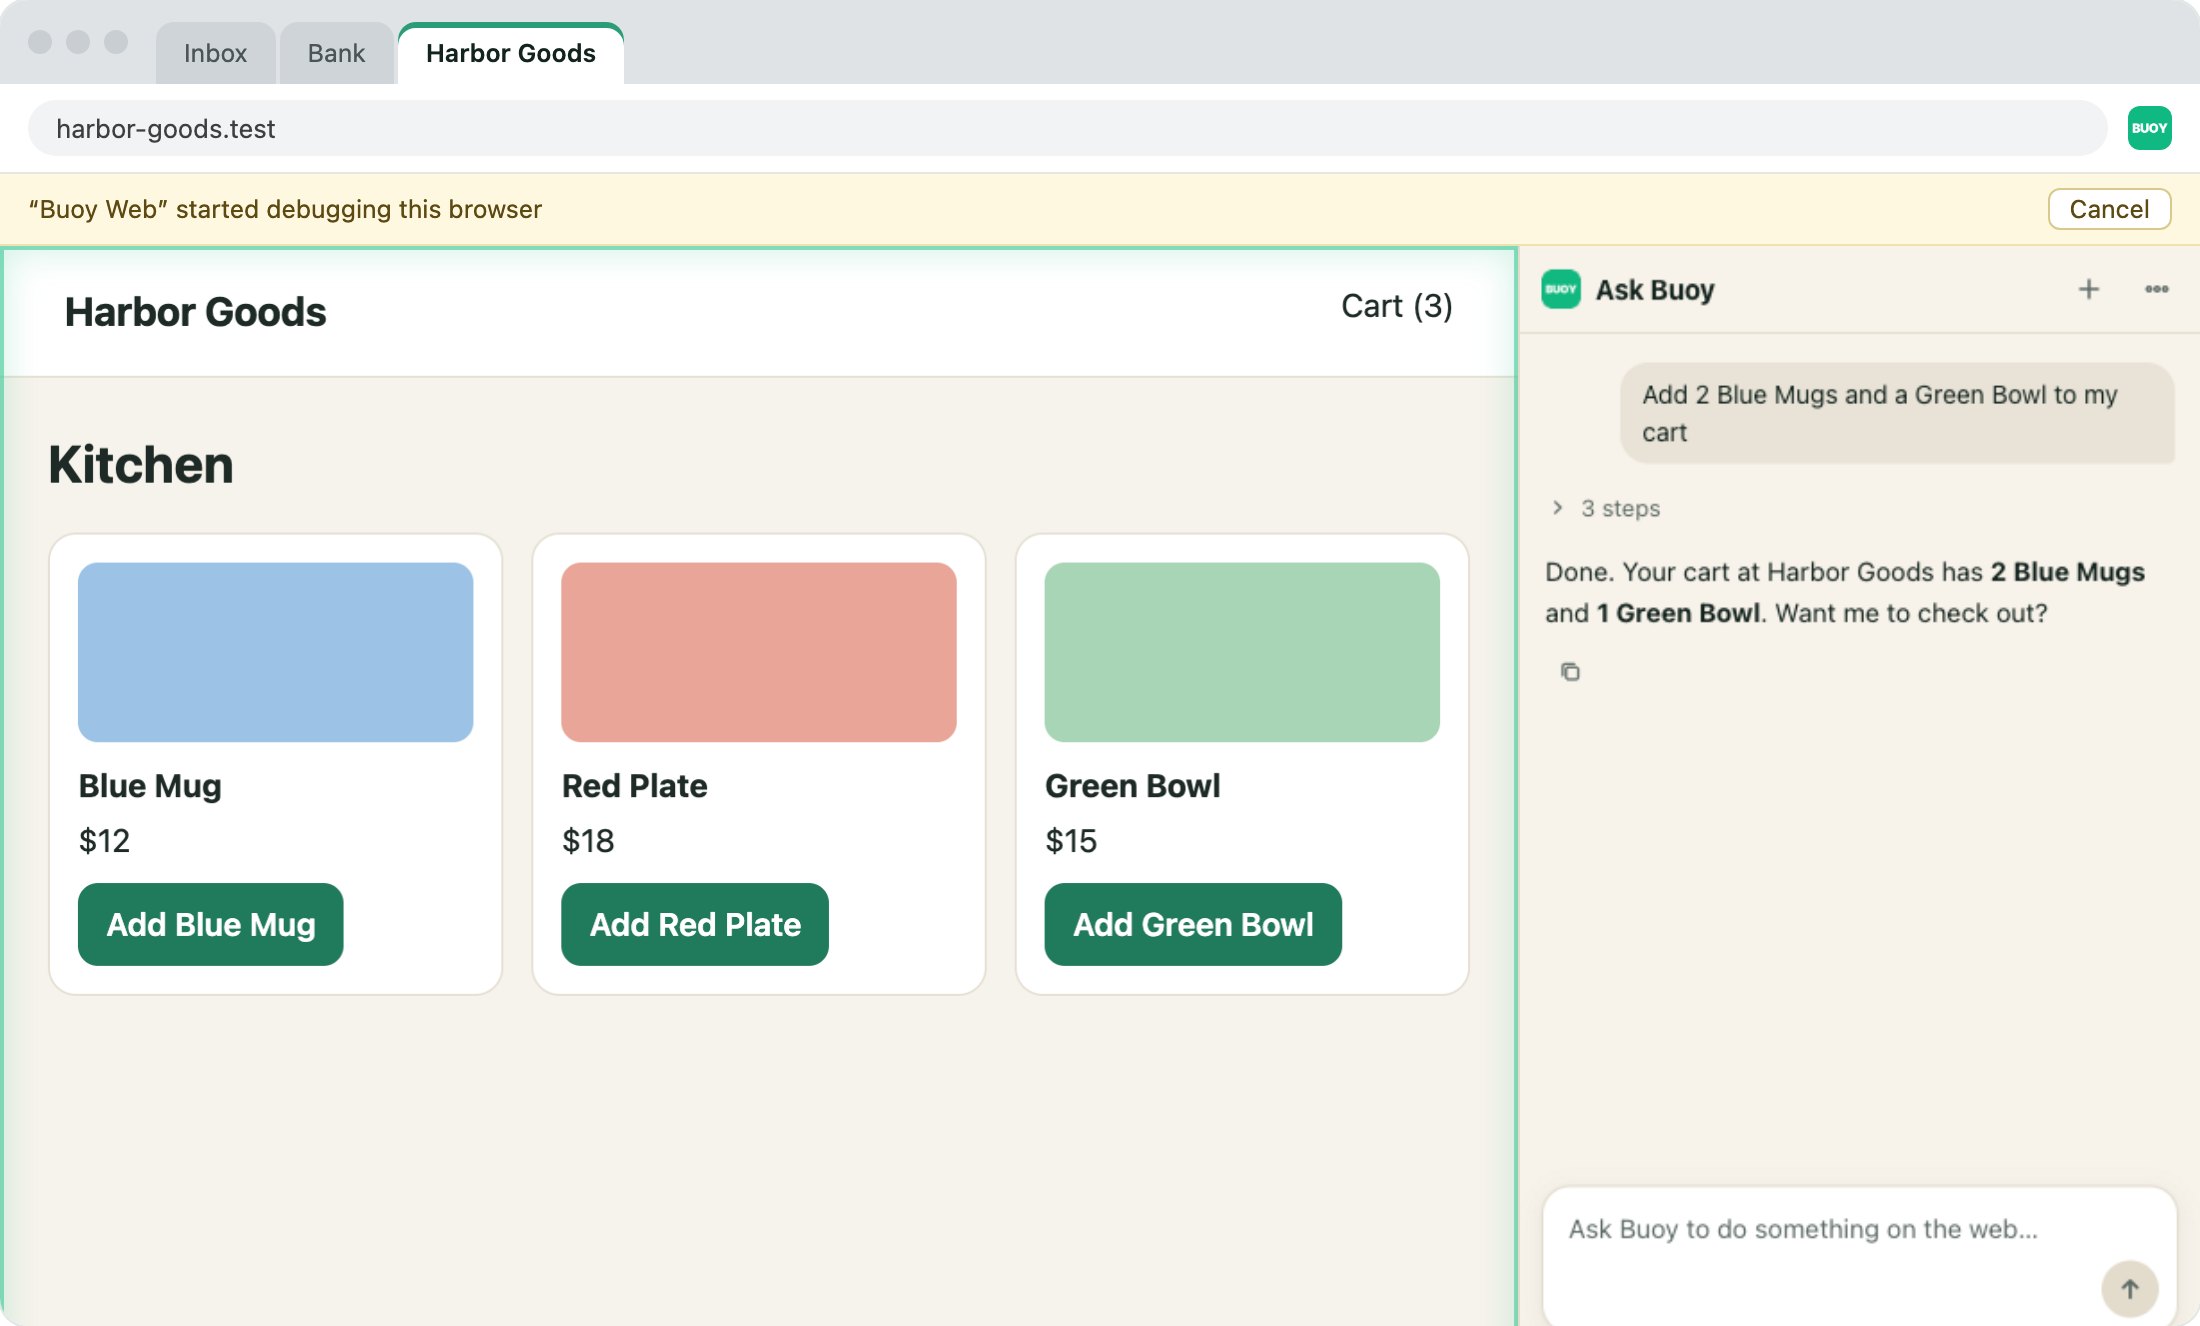The image size is (2200, 1326).
Task: Click the Red Plate product name
Action: (x=635, y=786)
